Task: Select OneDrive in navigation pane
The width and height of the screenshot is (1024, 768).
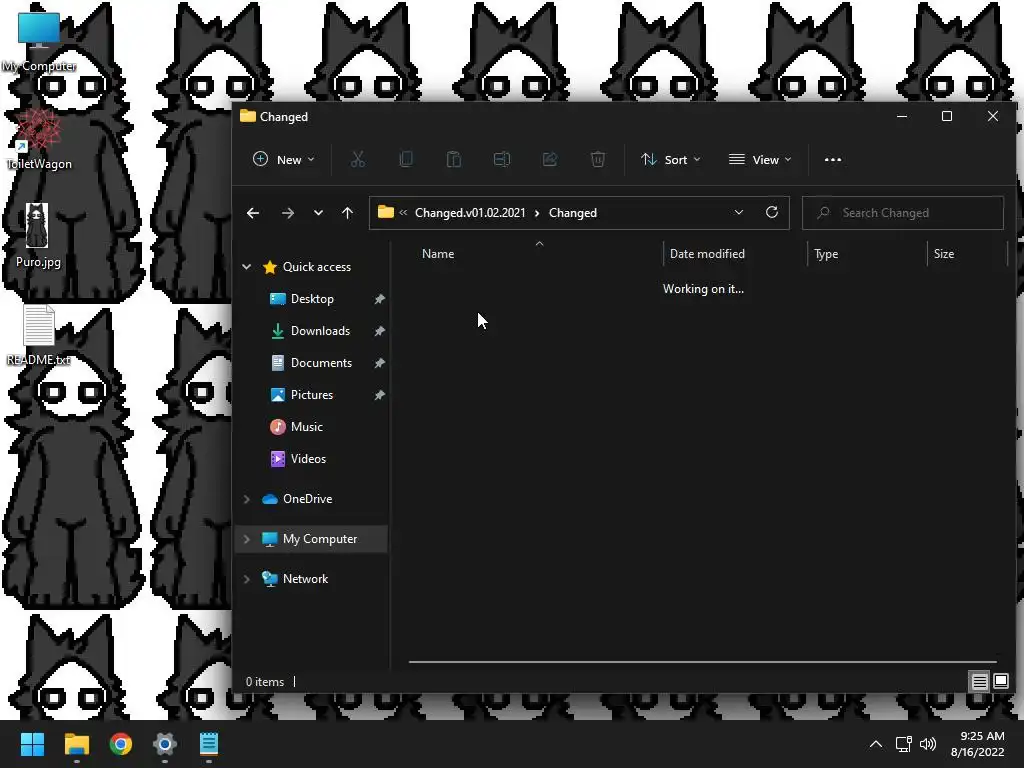Action: point(308,499)
